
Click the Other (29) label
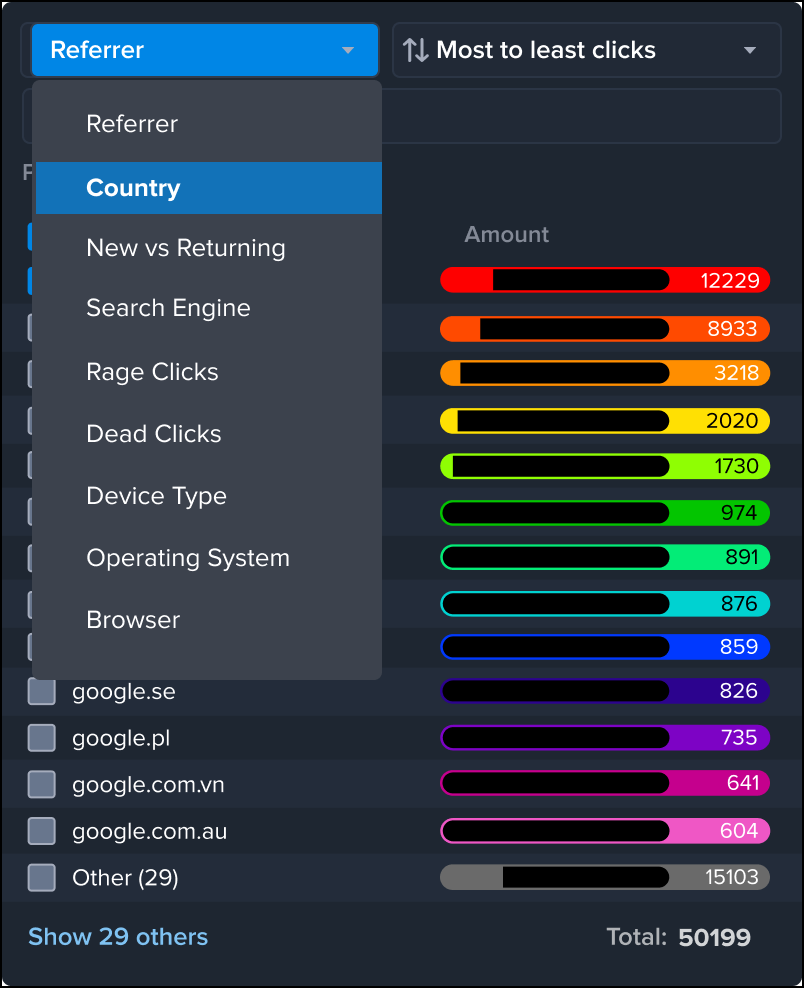coord(125,878)
